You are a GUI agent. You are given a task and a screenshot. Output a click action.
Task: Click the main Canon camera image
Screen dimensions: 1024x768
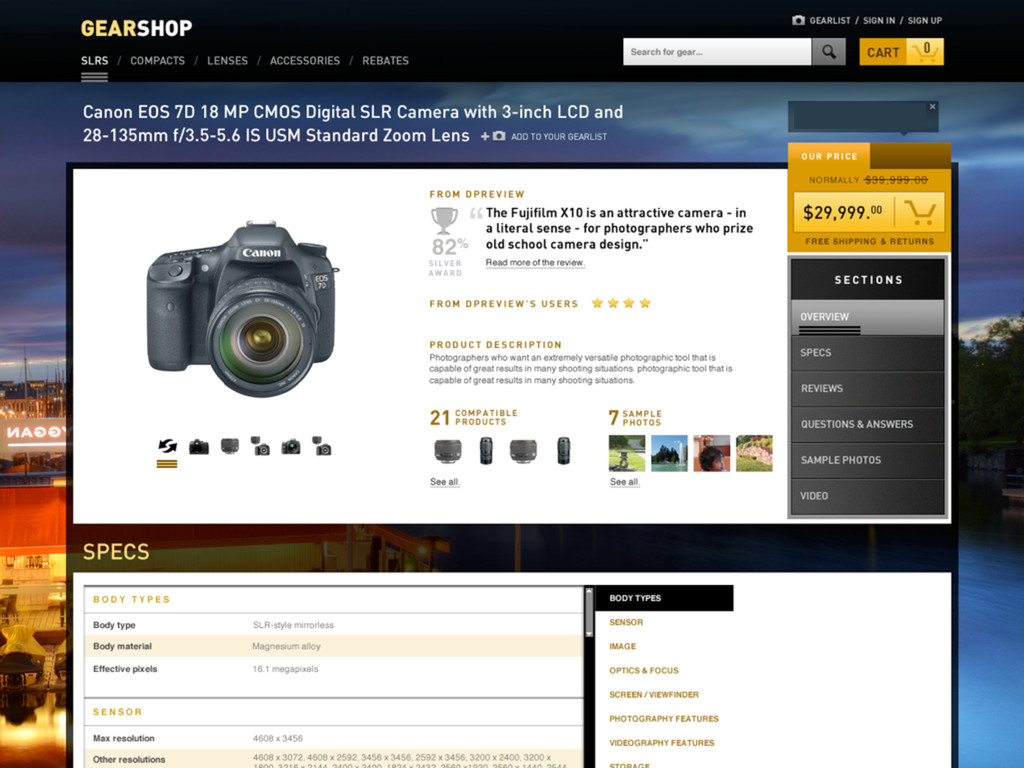coord(243,308)
